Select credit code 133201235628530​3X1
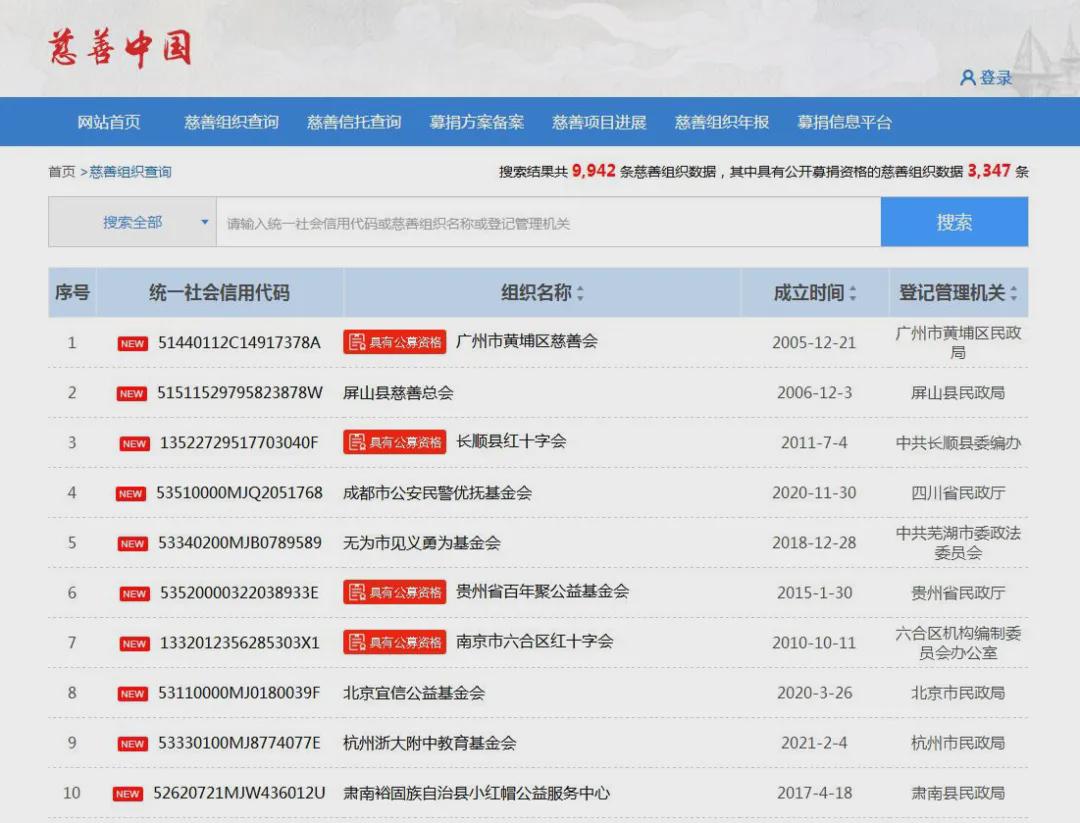Image resolution: width=1080 pixels, height=823 pixels. point(240,643)
